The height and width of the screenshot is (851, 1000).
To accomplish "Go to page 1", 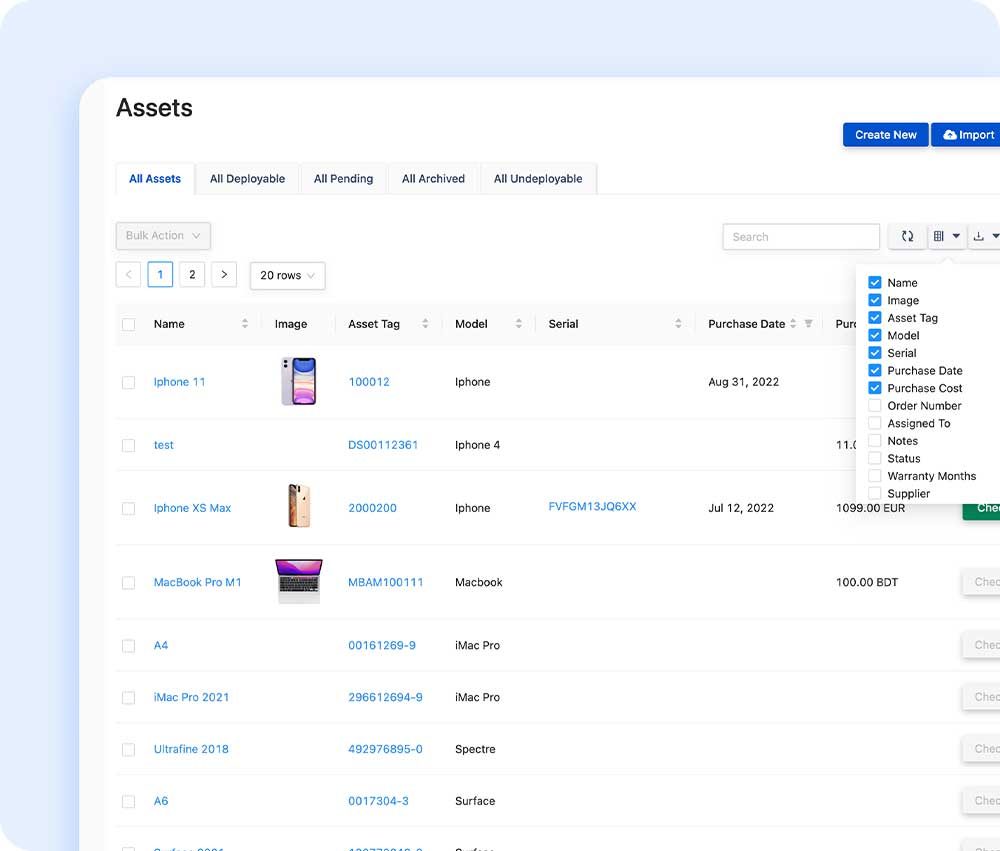I will point(160,275).
